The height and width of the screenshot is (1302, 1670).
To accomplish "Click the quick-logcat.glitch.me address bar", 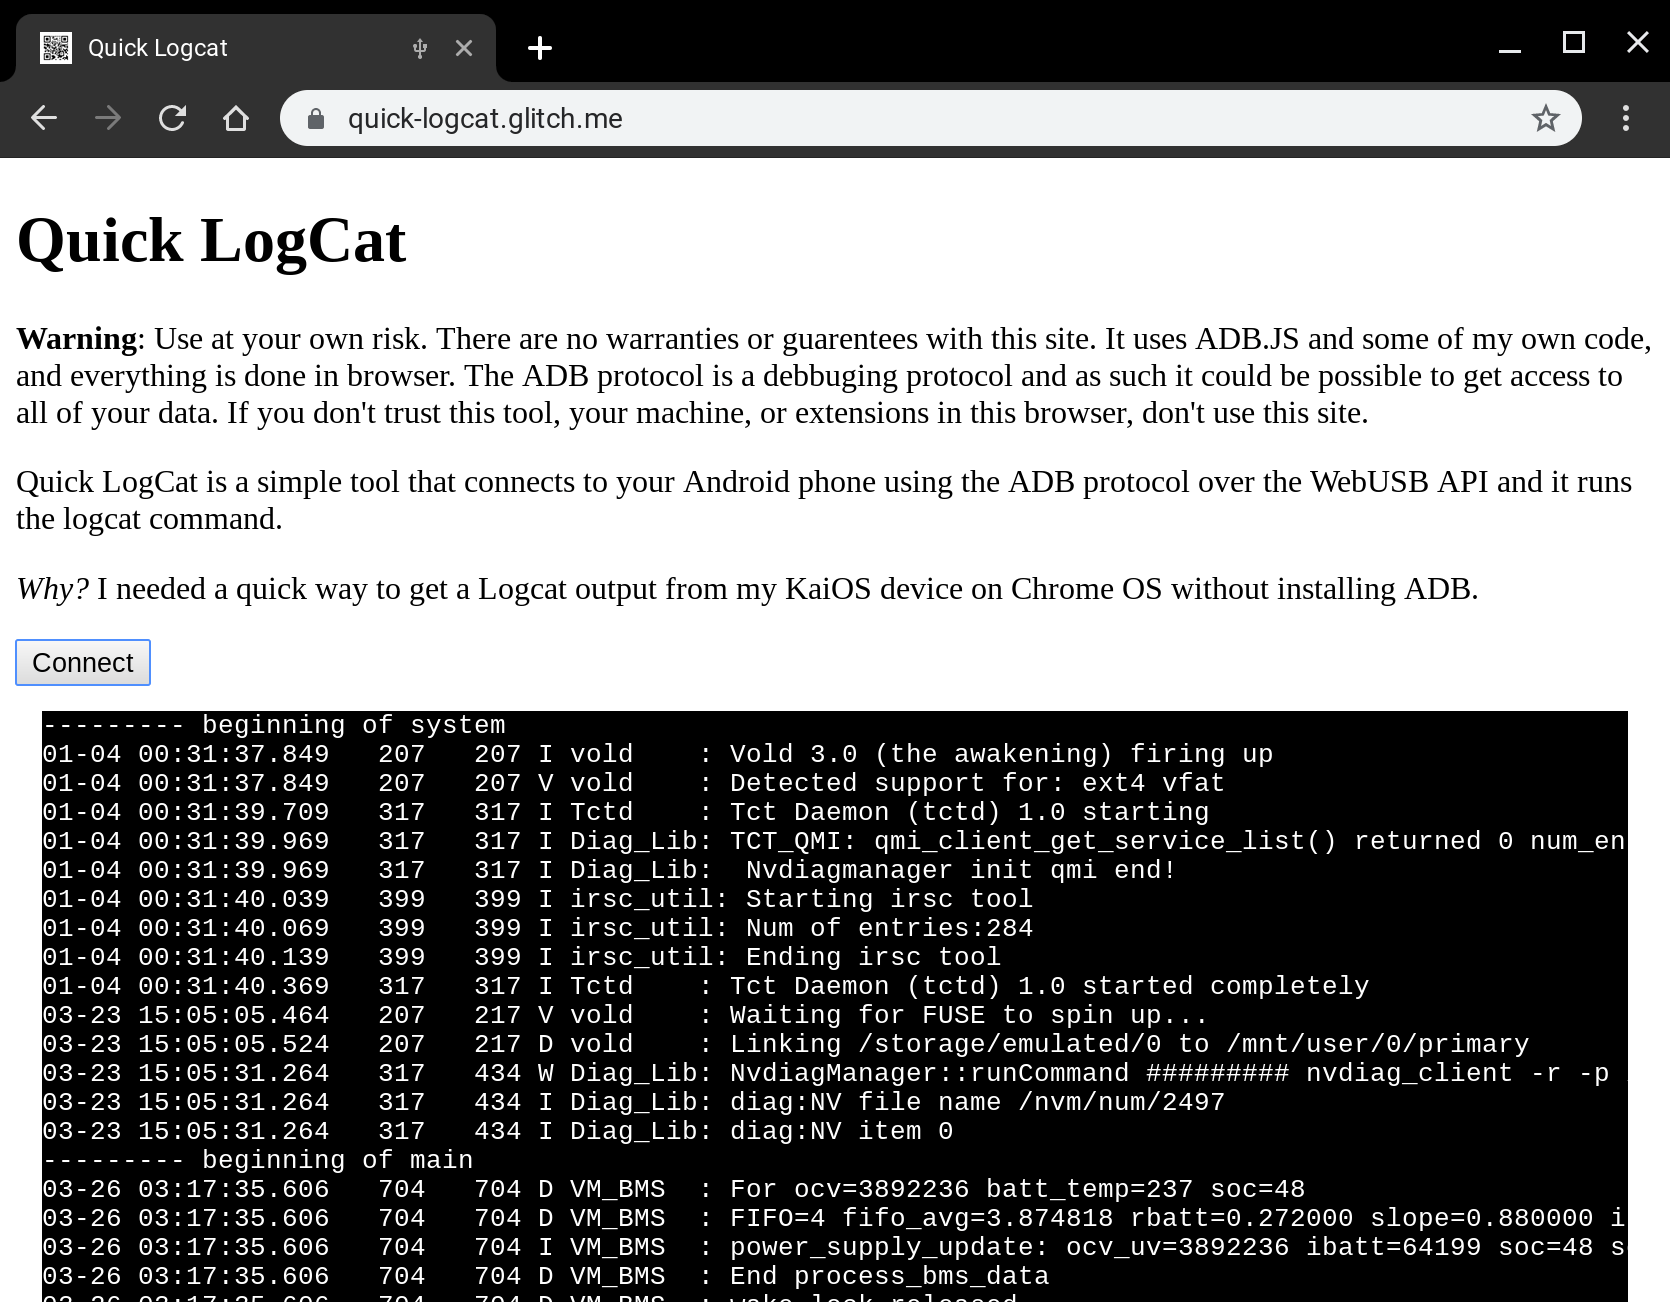I will pos(700,118).
